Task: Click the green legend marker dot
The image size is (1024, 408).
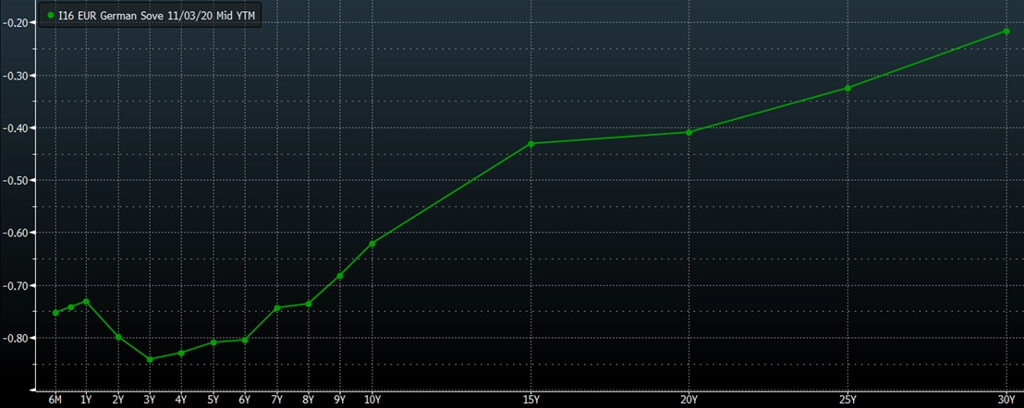Action: point(50,14)
